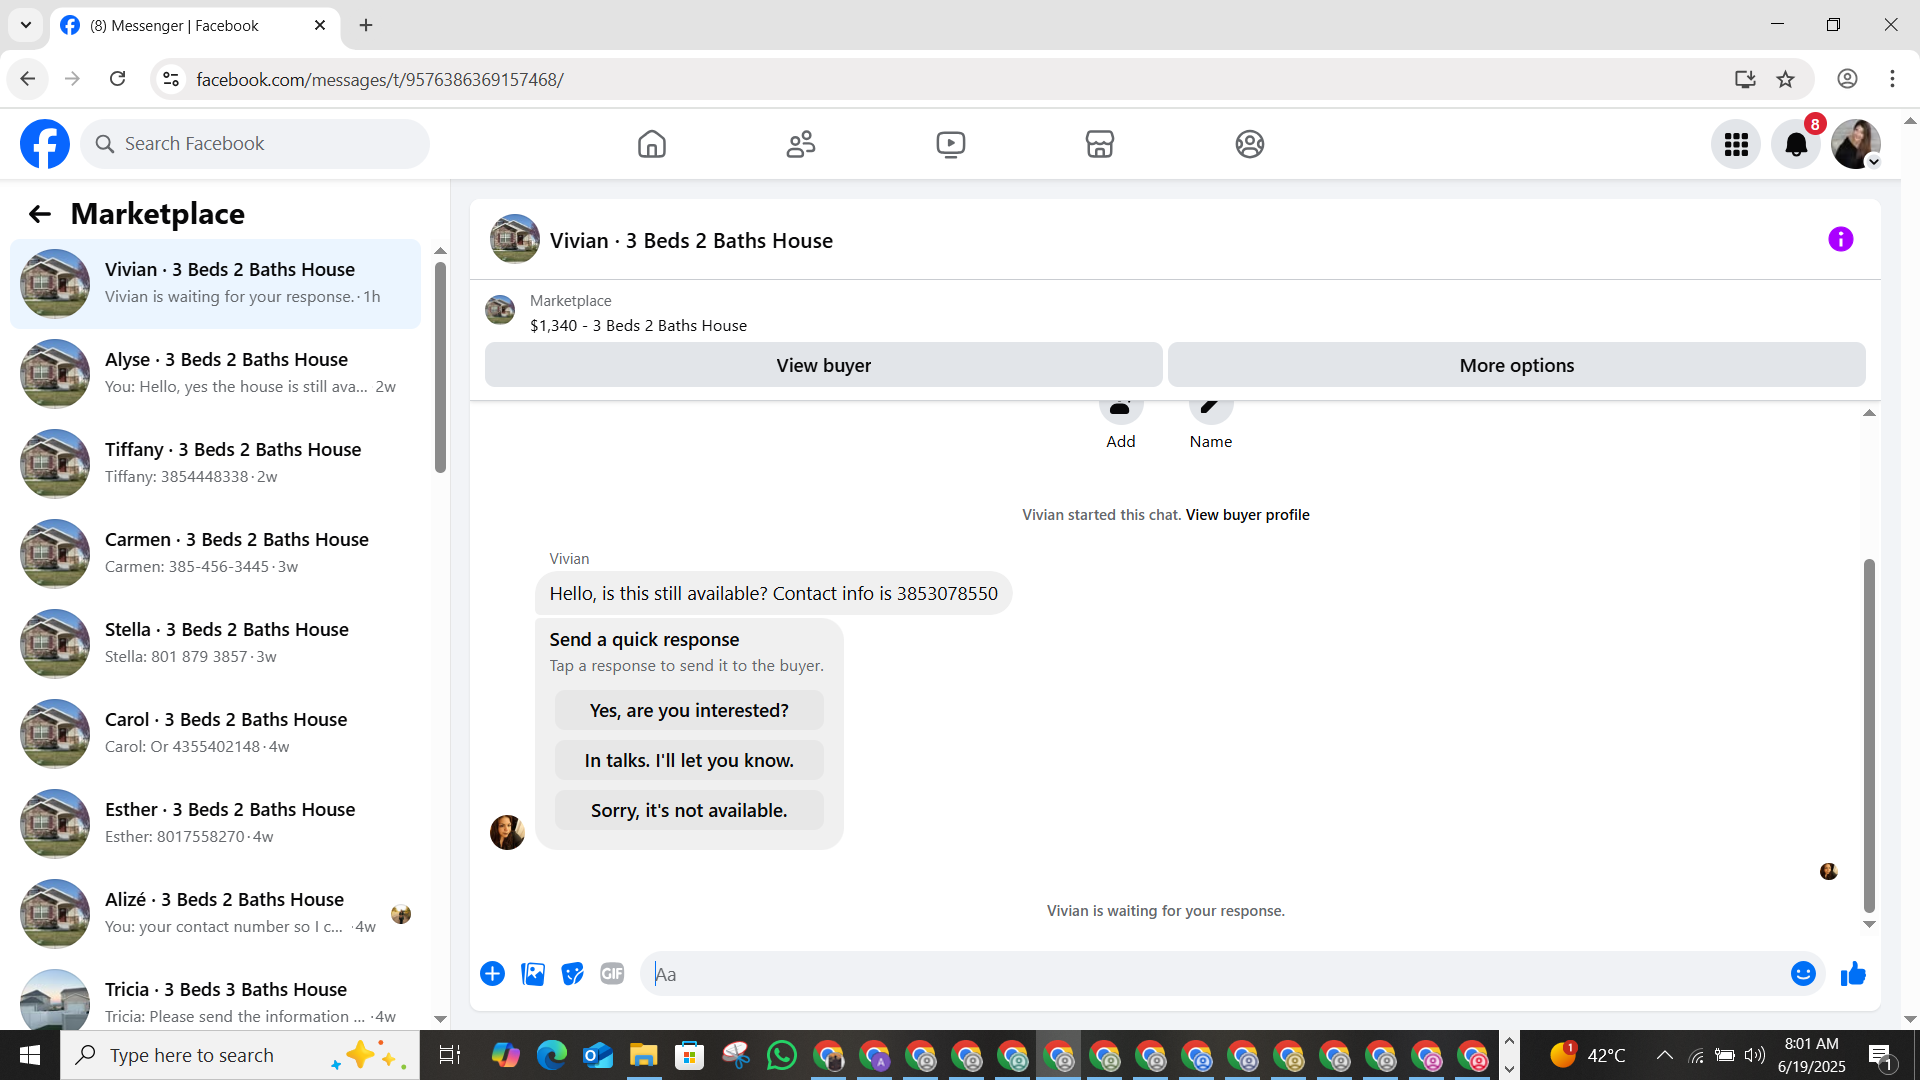The width and height of the screenshot is (1920, 1080).
Task: Open Outlook from the taskbar
Action: (x=597, y=1055)
